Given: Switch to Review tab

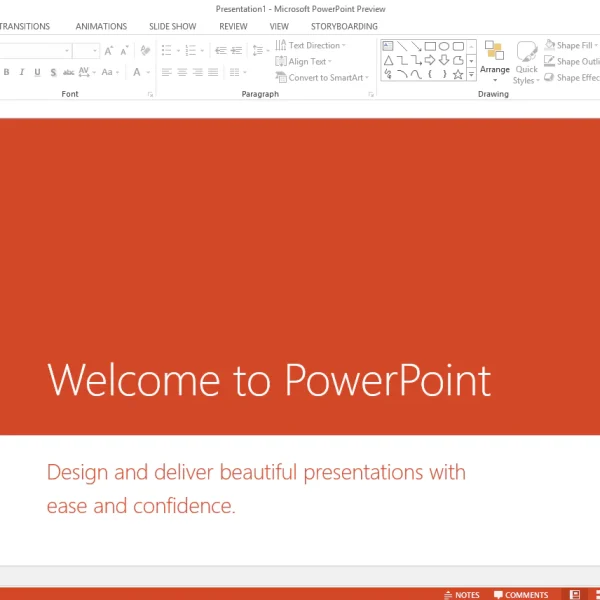Looking at the screenshot, I should tap(233, 26).
